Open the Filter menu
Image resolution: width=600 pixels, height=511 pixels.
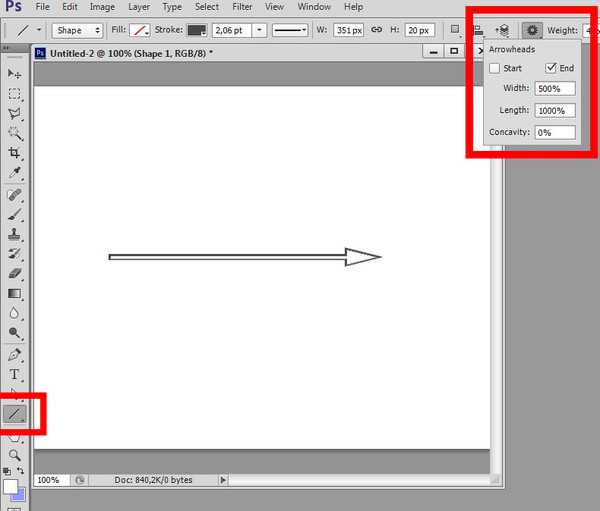click(x=242, y=7)
